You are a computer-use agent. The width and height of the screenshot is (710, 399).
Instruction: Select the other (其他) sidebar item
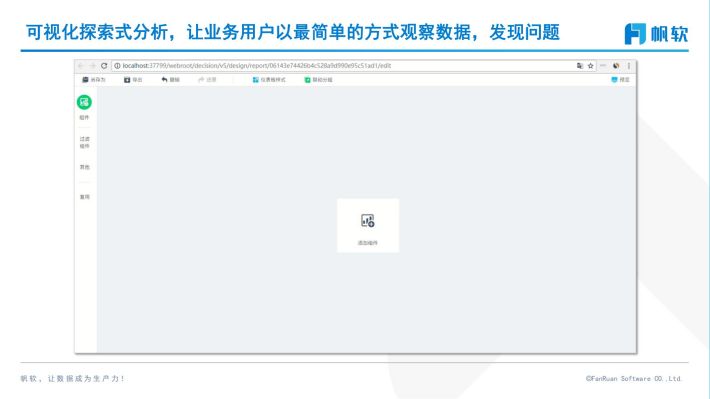click(x=85, y=167)
